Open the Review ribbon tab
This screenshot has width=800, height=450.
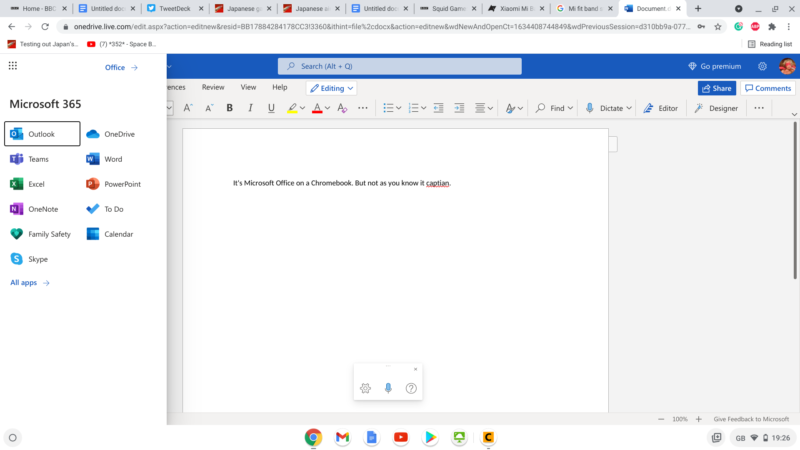(213, 87)
